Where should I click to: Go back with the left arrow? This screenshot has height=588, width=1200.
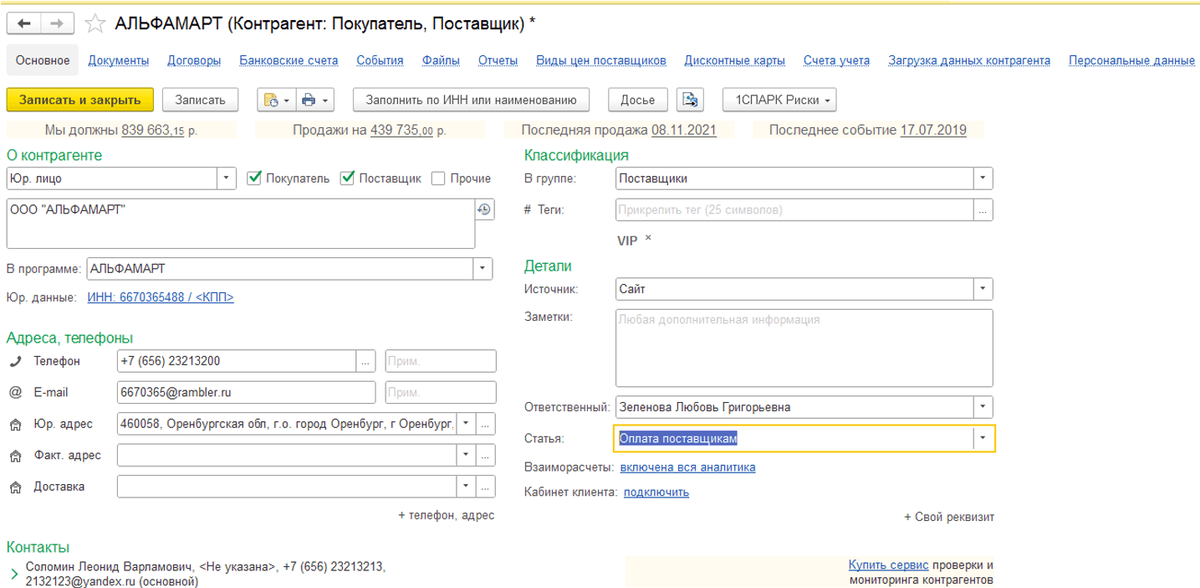pyautogui.click(x=24, y=22)
